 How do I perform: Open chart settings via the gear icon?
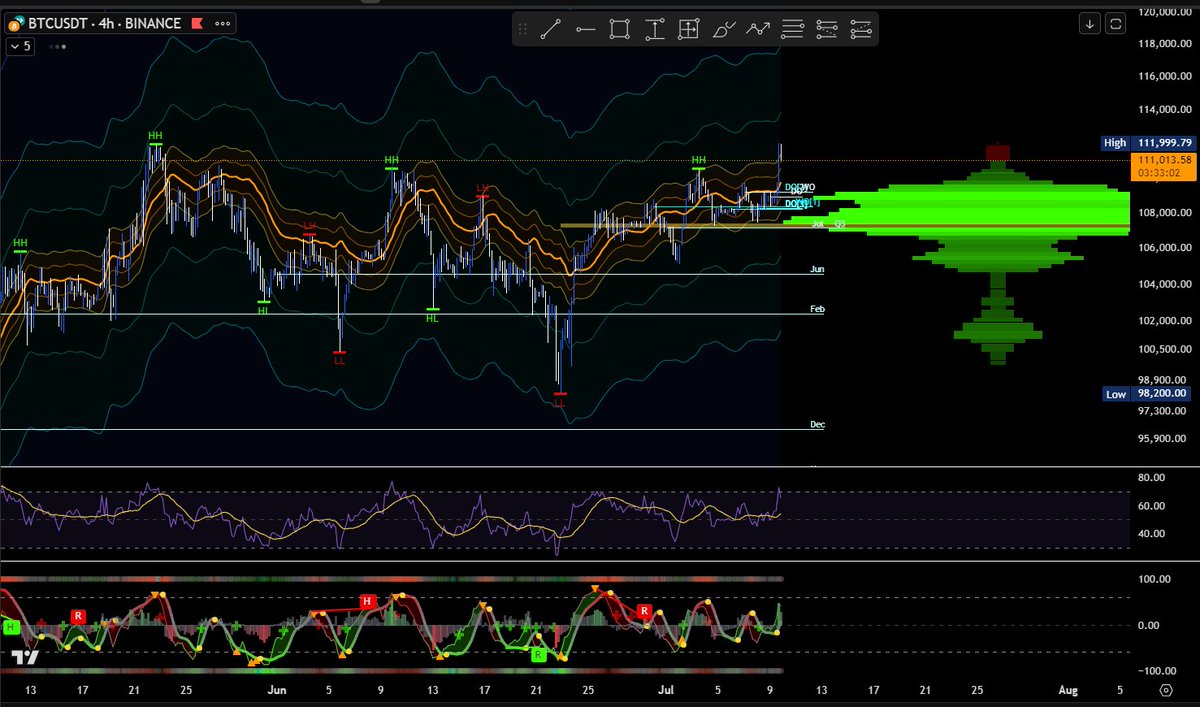point(1166,690)
